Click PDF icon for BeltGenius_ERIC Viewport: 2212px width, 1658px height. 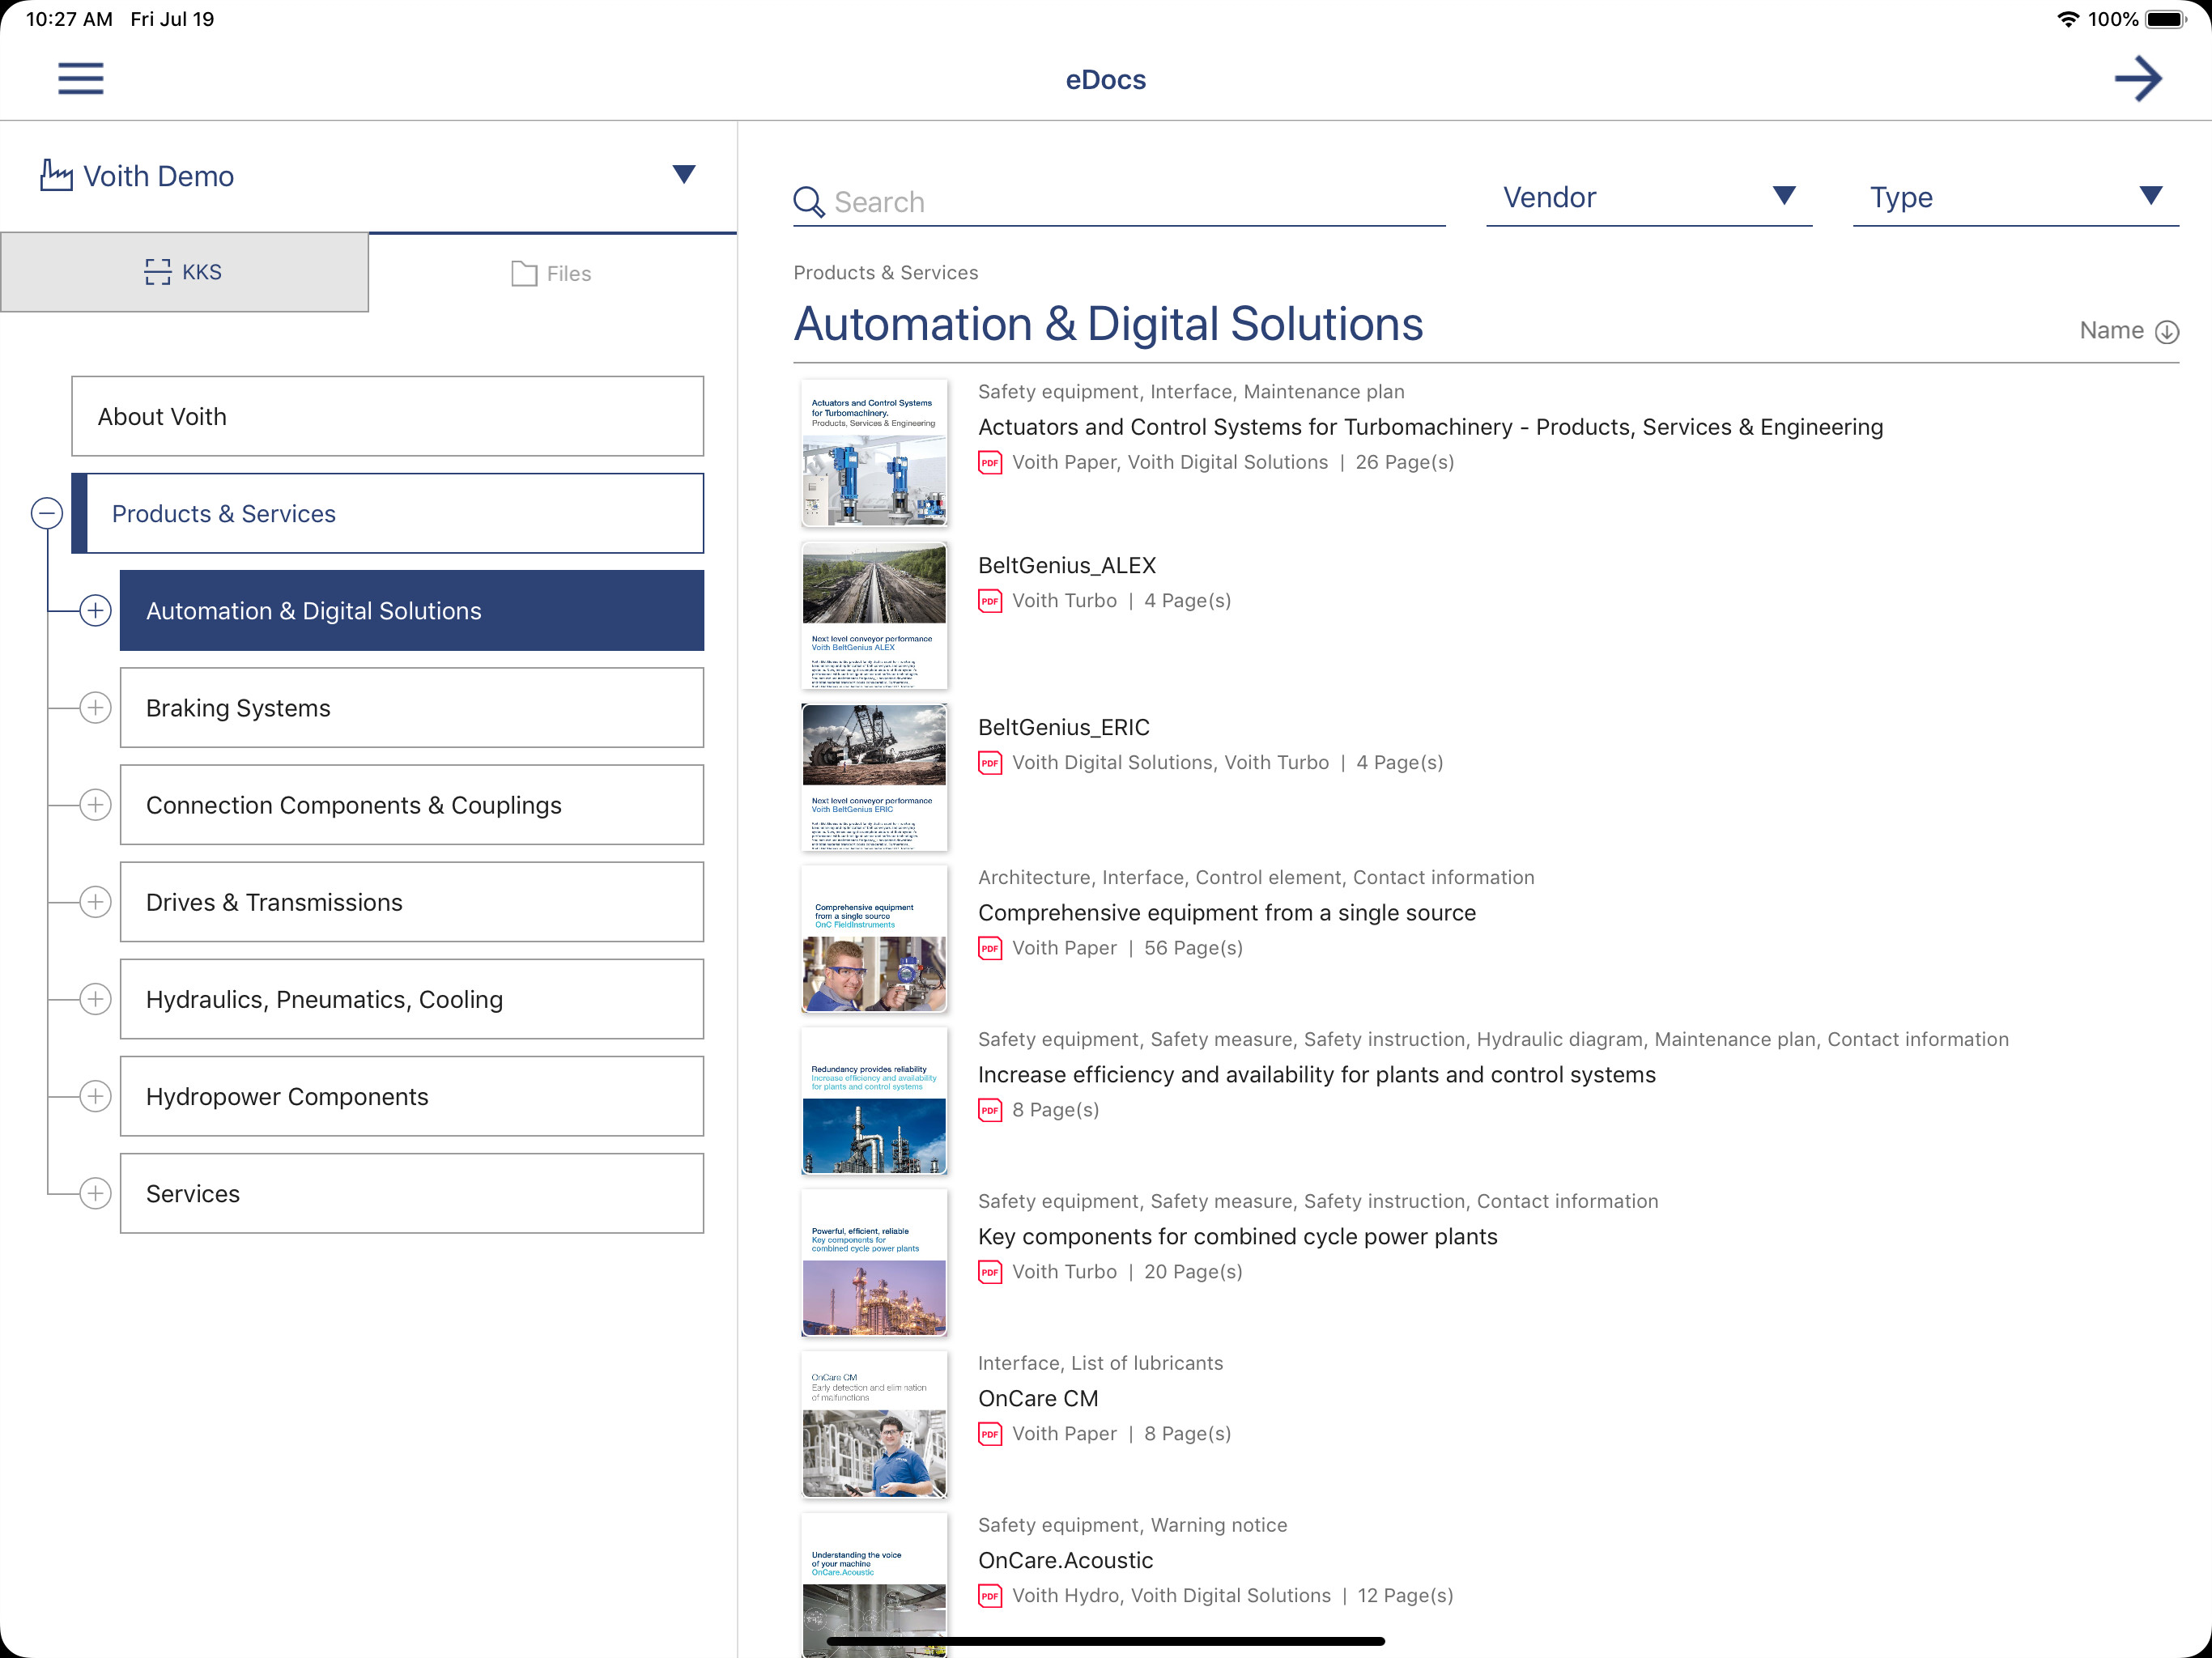click(x=990, y=762)
